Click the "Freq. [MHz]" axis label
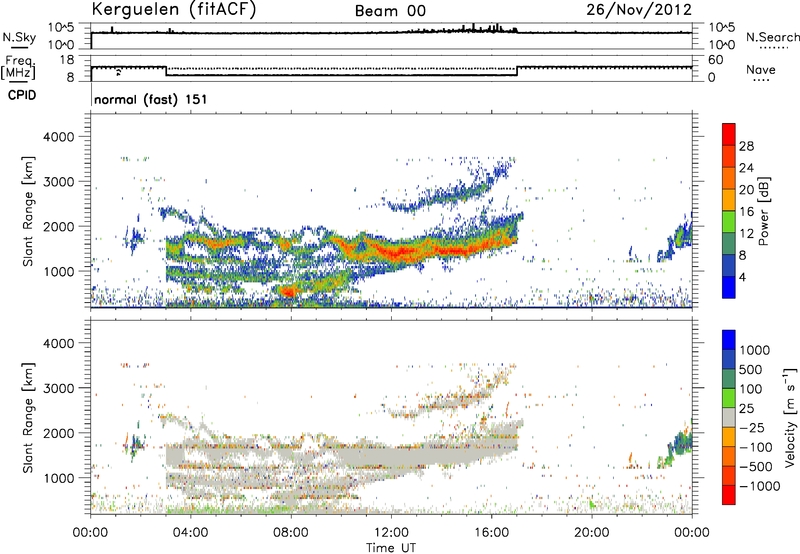Screen dimensions: 800x554 19,67
